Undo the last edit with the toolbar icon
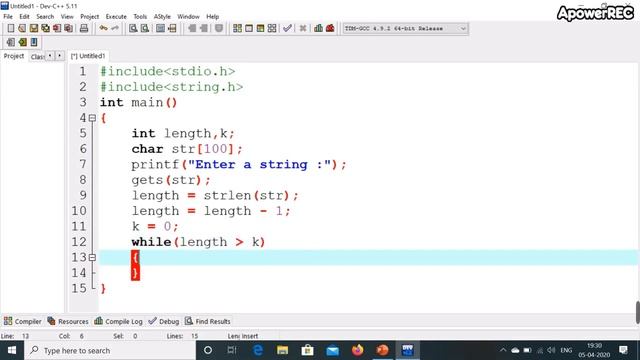The height and width of the screenshot is (360, 640). [x=104, y=28]
